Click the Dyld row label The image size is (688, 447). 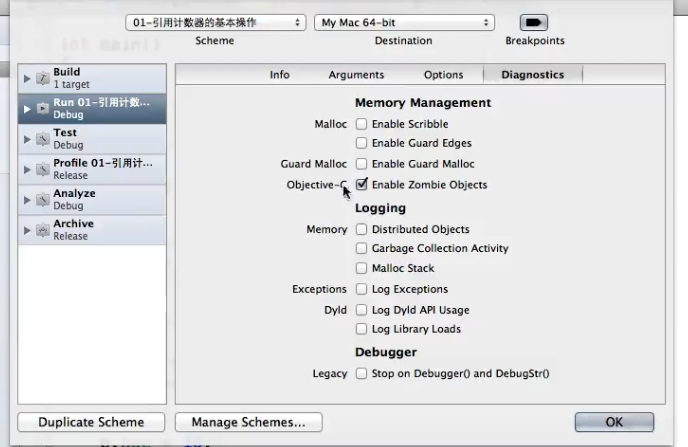pyautogui.click(x=336, y=310)
